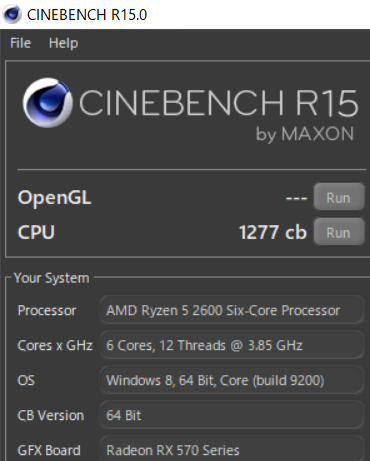Click the Cores x GHz field with 6 Cores
This screenshot has height=461, width=370.
pos(232,345)
